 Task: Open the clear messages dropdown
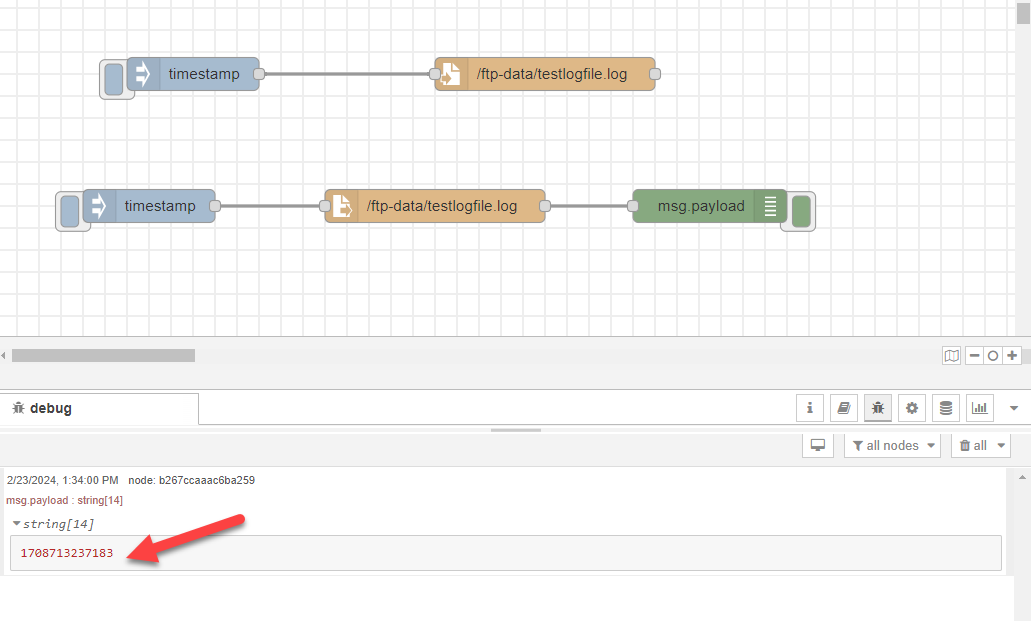(x=980, y=445)
